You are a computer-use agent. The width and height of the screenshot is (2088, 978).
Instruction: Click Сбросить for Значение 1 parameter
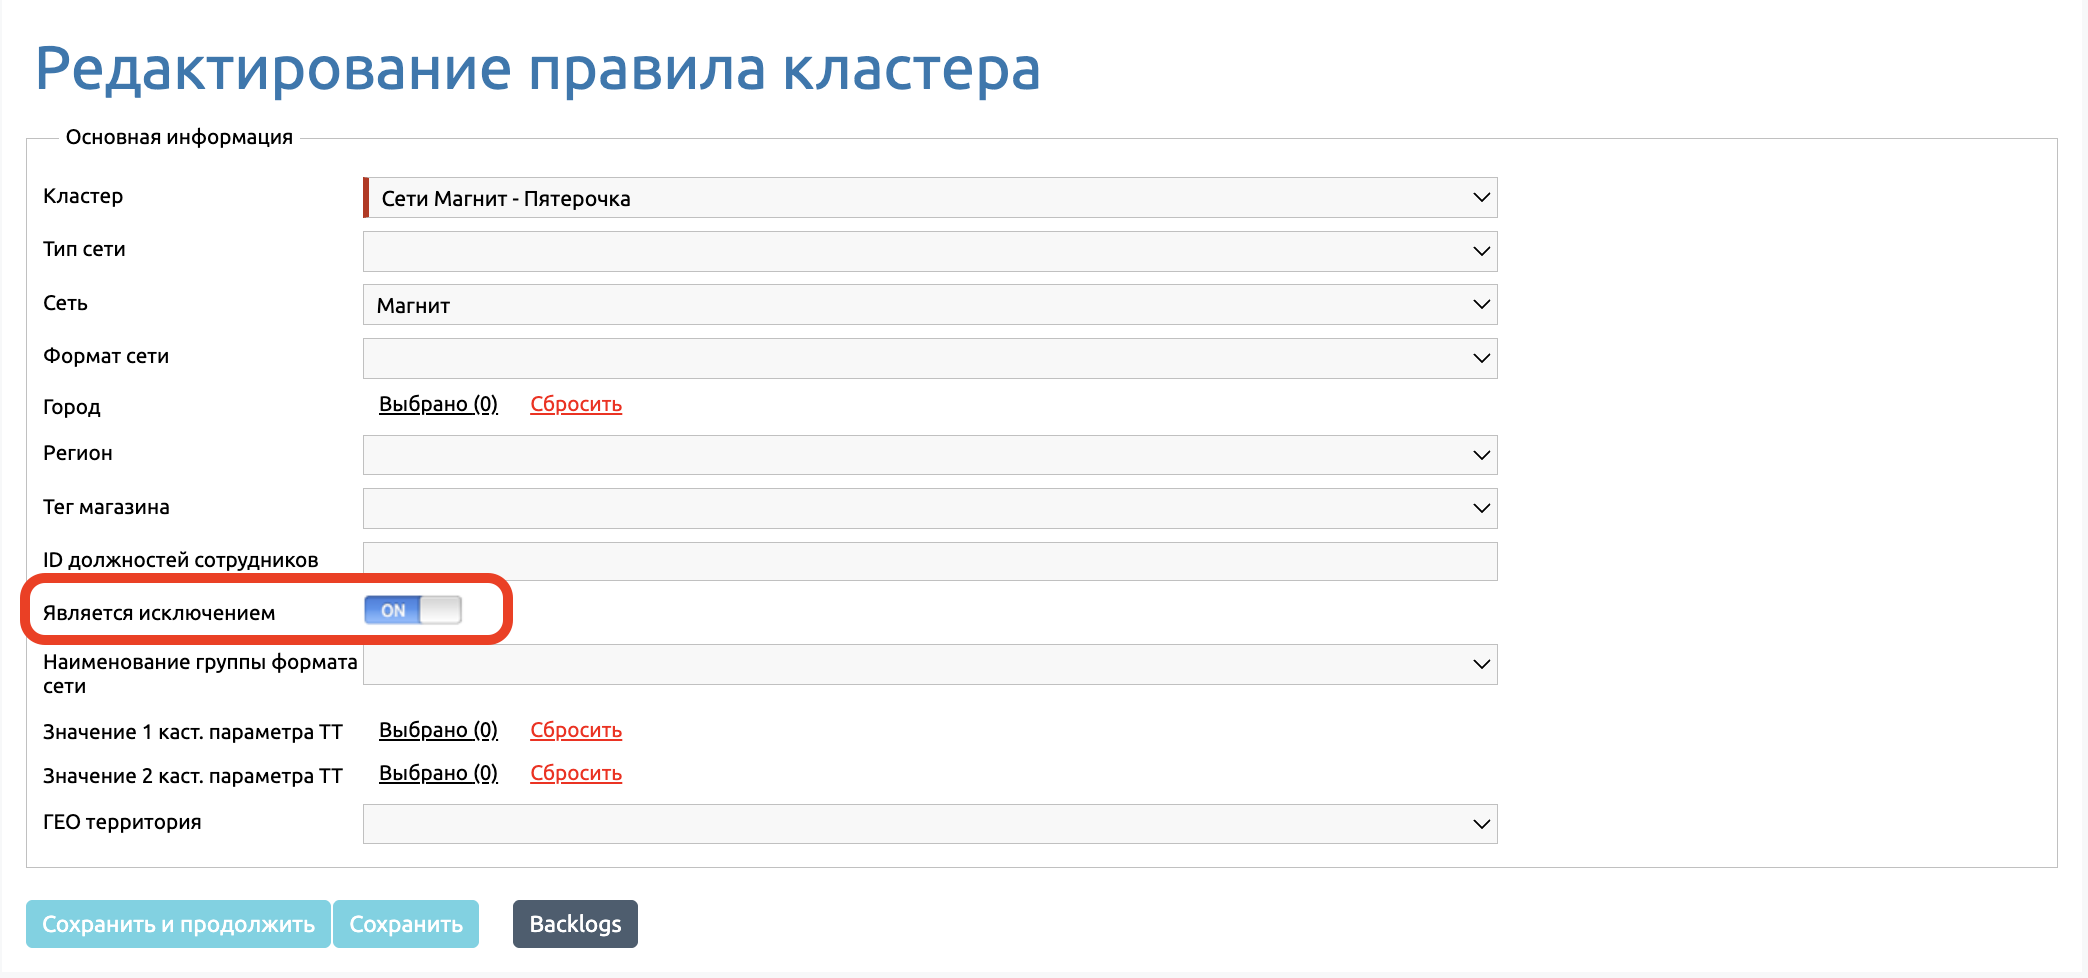point(576,730)
